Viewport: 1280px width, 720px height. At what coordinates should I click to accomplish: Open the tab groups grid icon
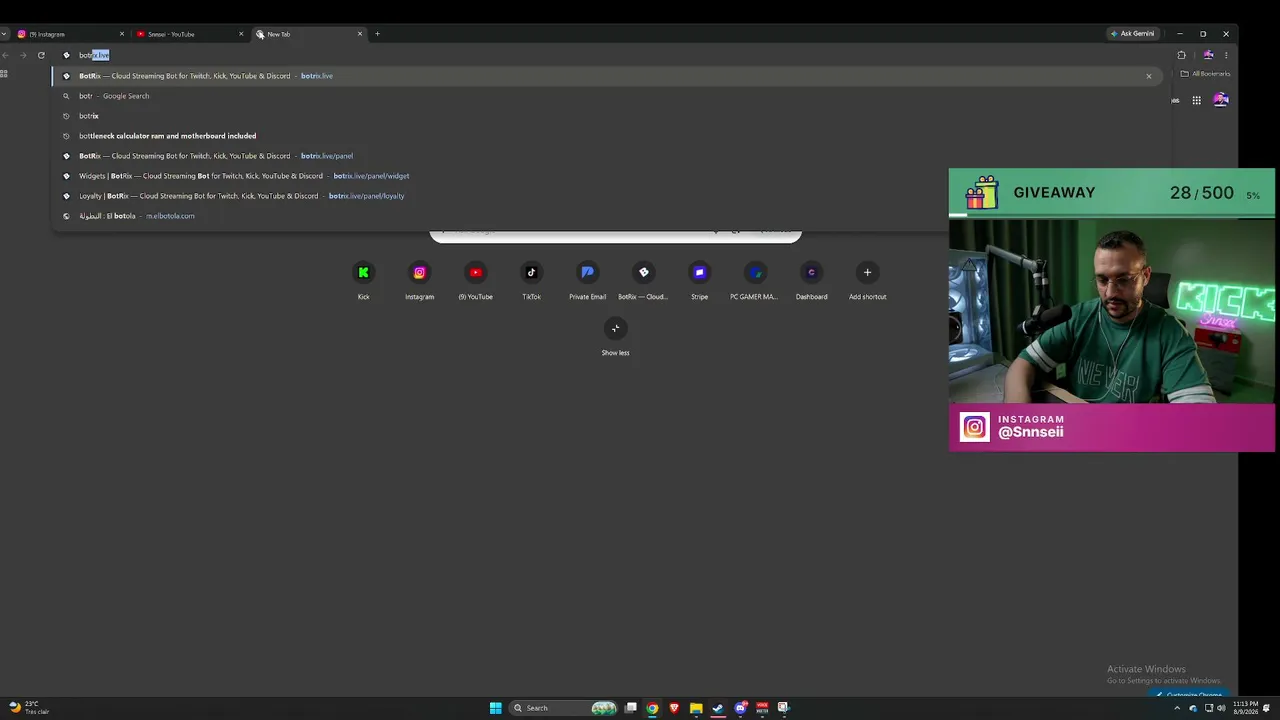point(4,74)
